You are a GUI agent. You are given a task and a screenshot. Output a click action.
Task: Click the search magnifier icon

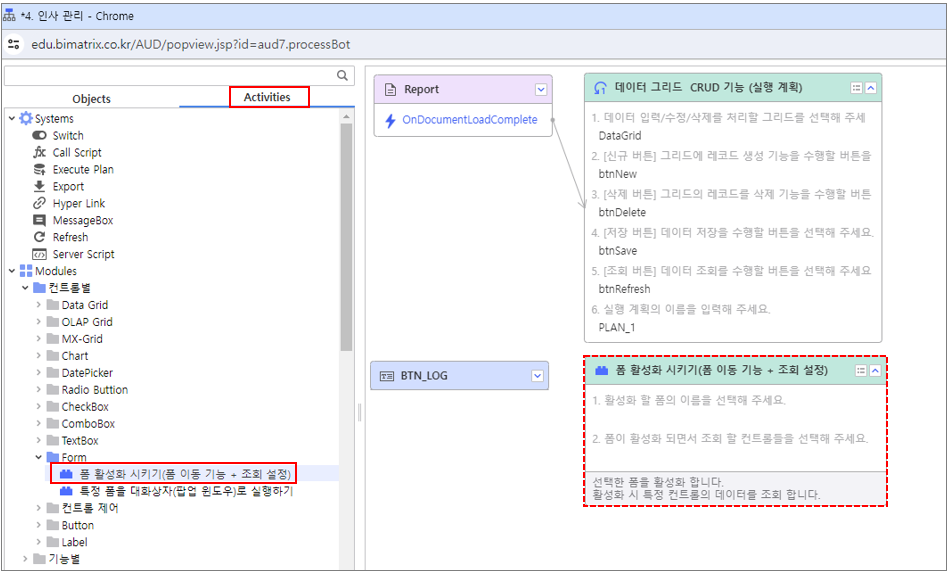[x=343, y=76]
